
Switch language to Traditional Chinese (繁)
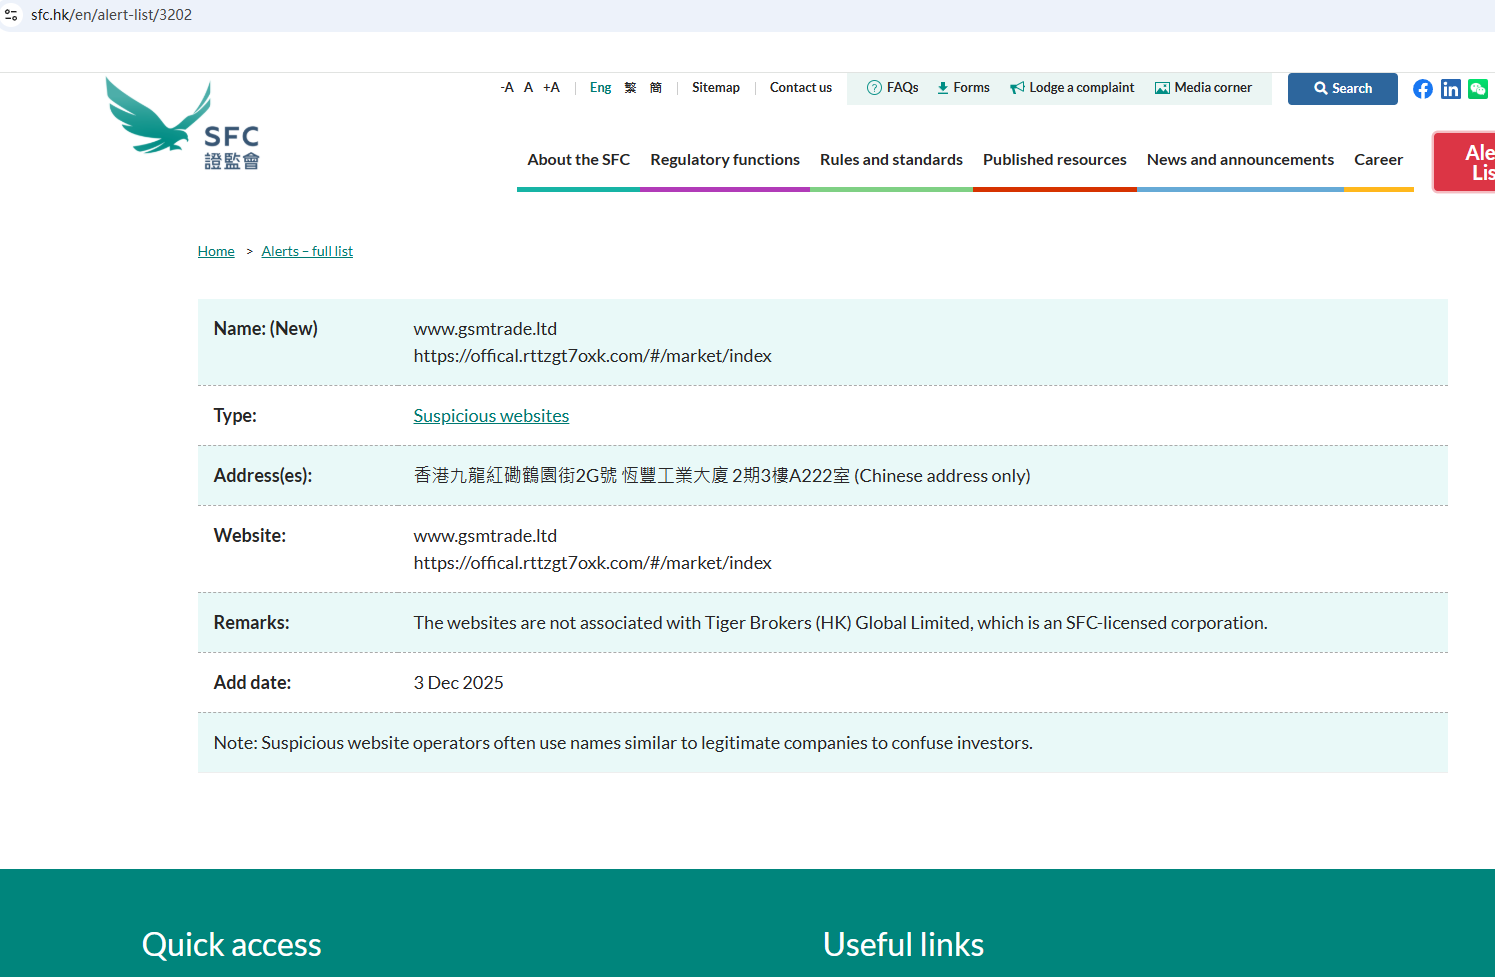[630, 88]
